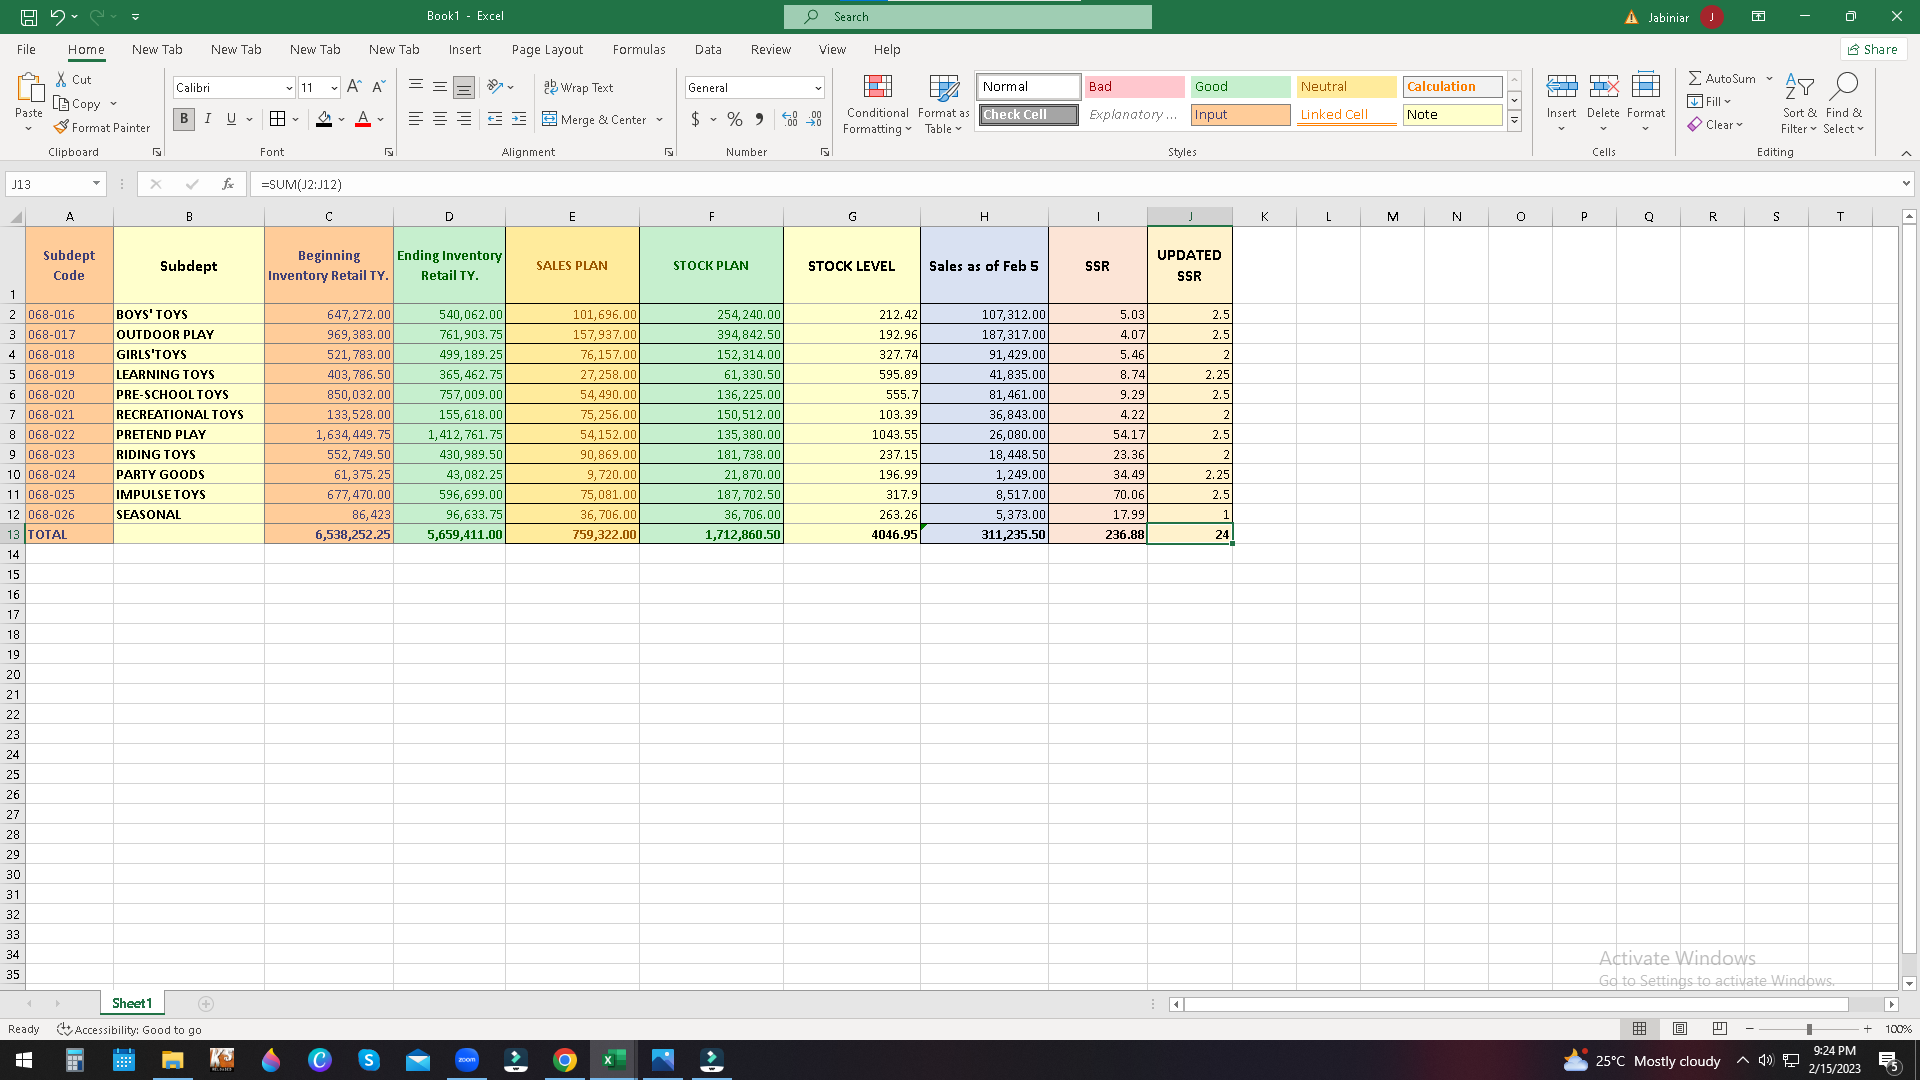Apply Percent Style format
The width and height of the screenshot is (1920, 1080).
tap(735, 119)
